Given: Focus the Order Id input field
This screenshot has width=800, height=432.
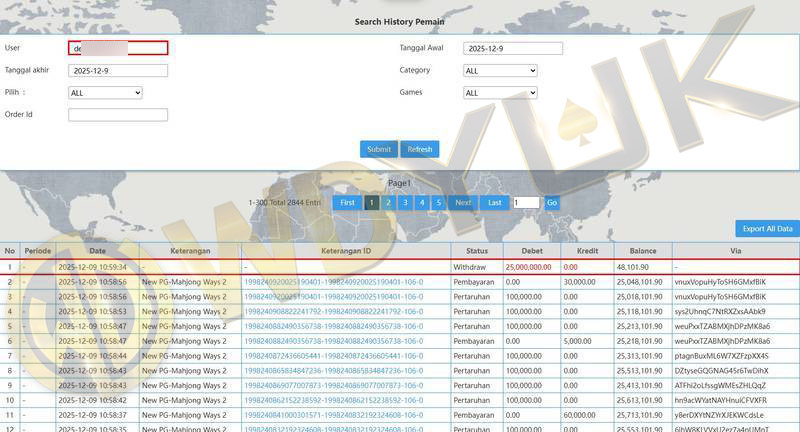Looking at the screenshot, I should (118, 115).
